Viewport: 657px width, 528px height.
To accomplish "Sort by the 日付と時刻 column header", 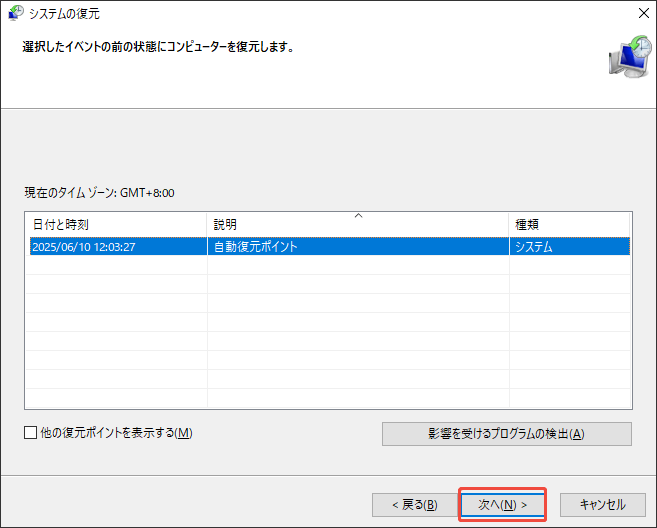I will click(x=116, y=225).
